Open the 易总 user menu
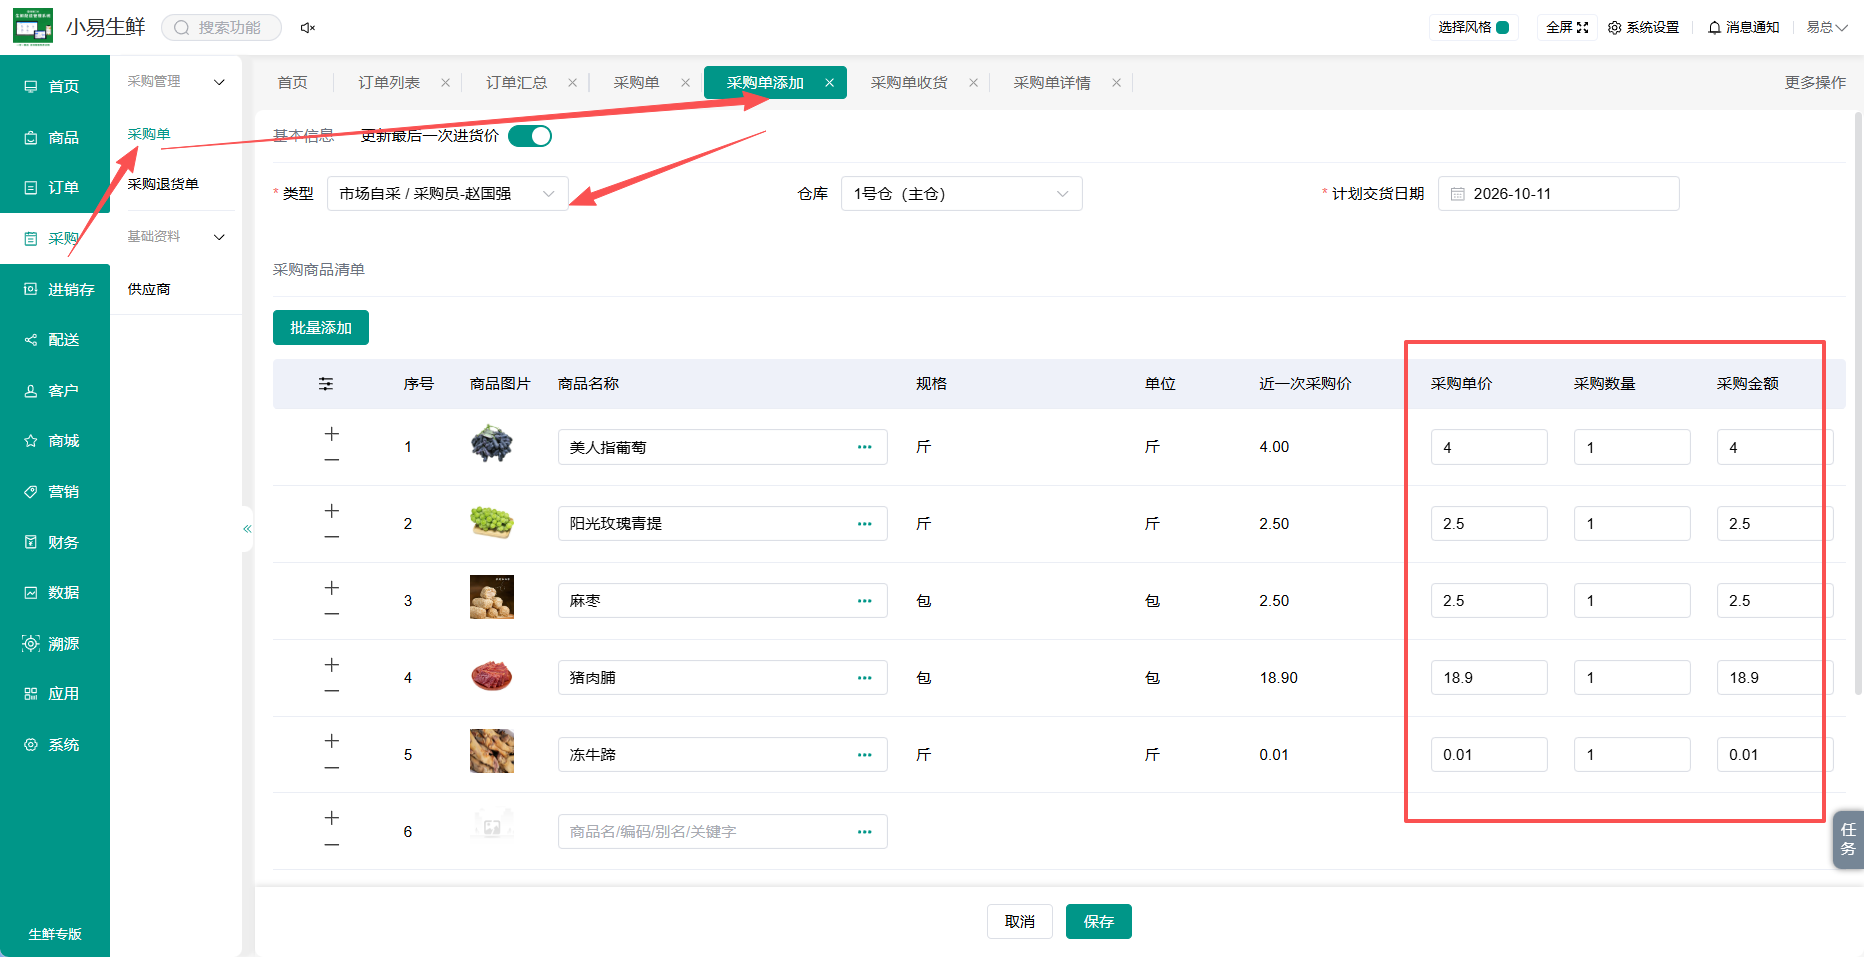The image size is (1864, 957). click(x=1826, y=28)
